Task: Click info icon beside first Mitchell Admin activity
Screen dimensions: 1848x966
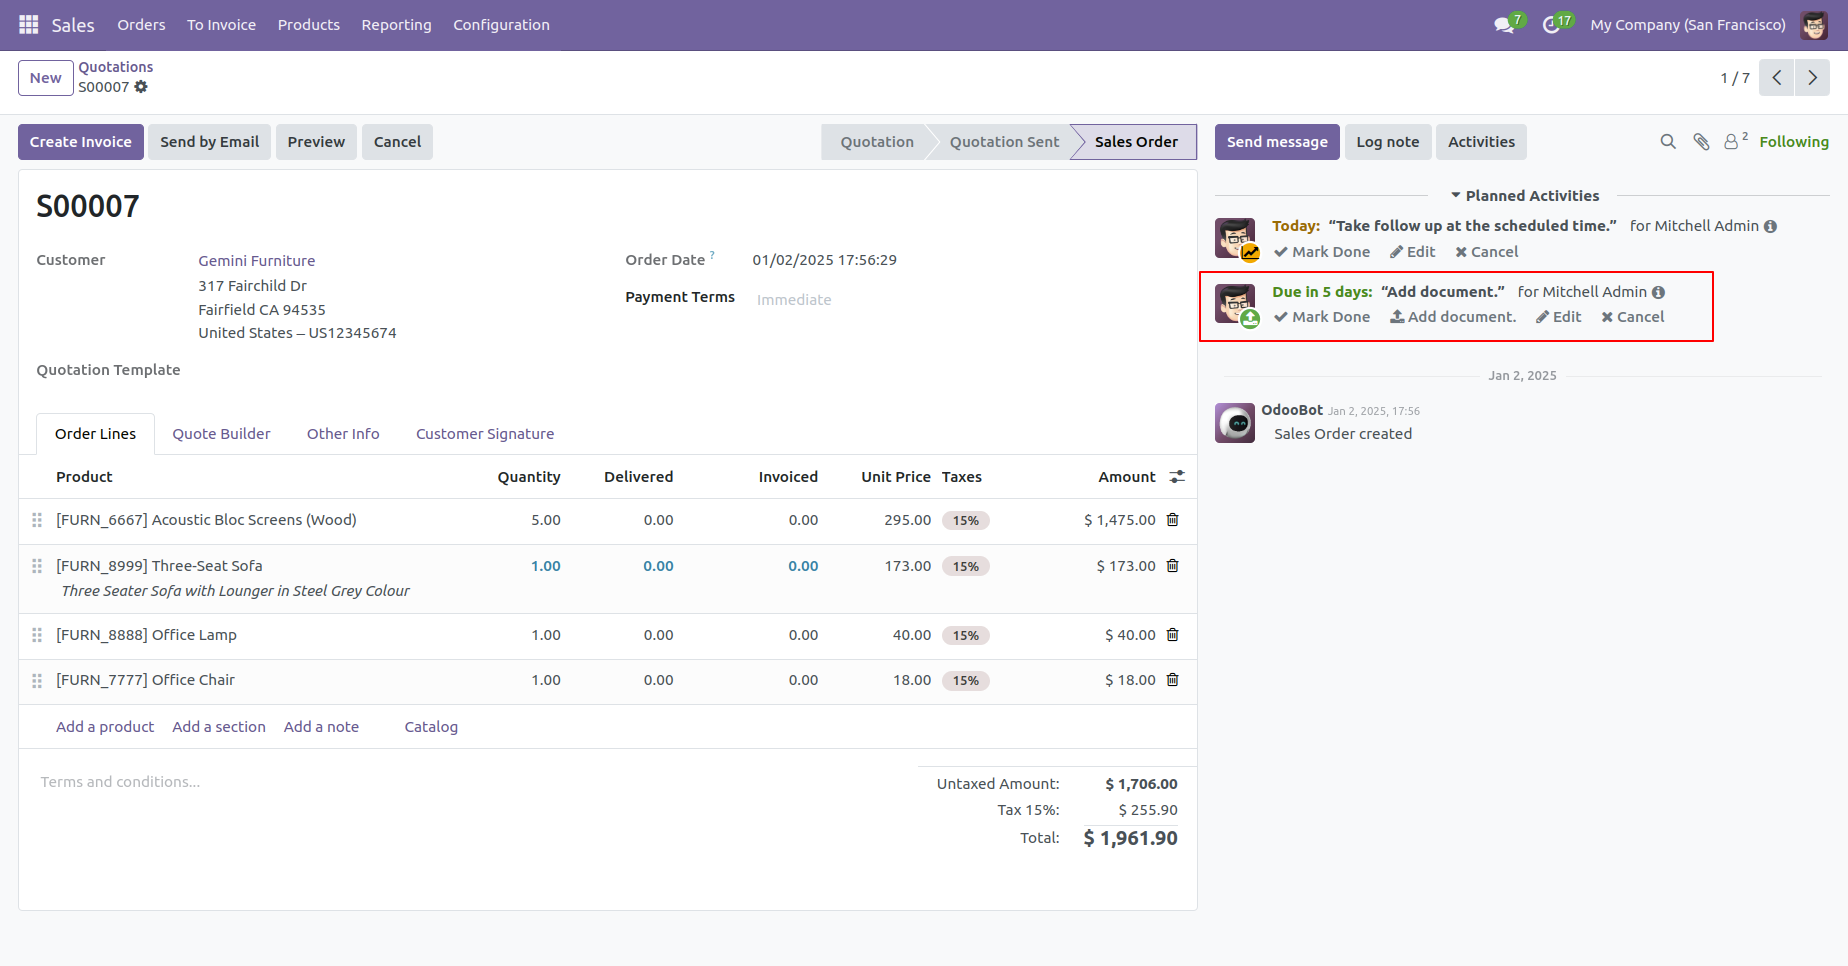Action: [x=1770, y=227]
